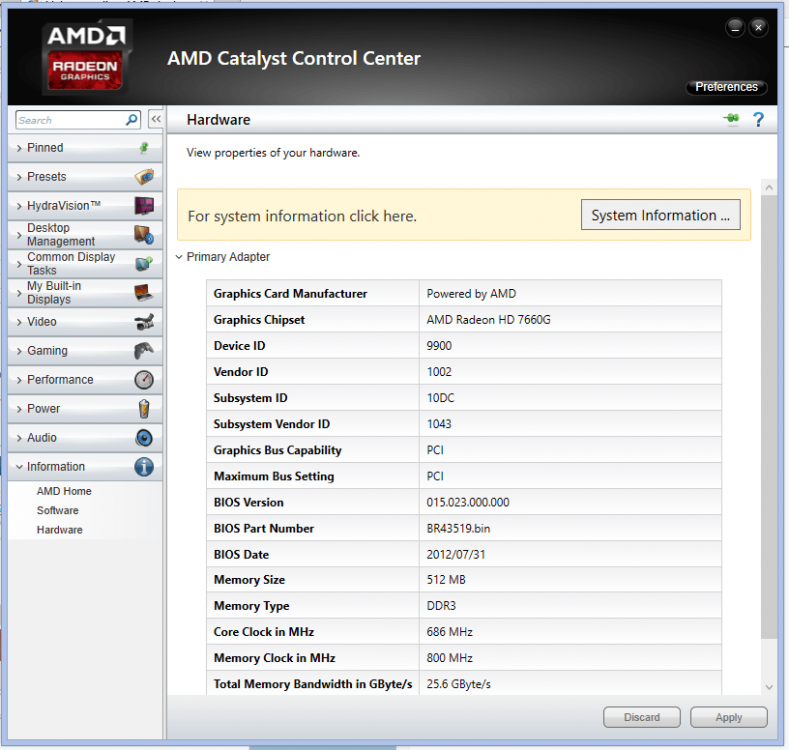The width and height of the screenshot is (789, 750).
Task: Click the System Information button
Action: click(x=660, y=215)
